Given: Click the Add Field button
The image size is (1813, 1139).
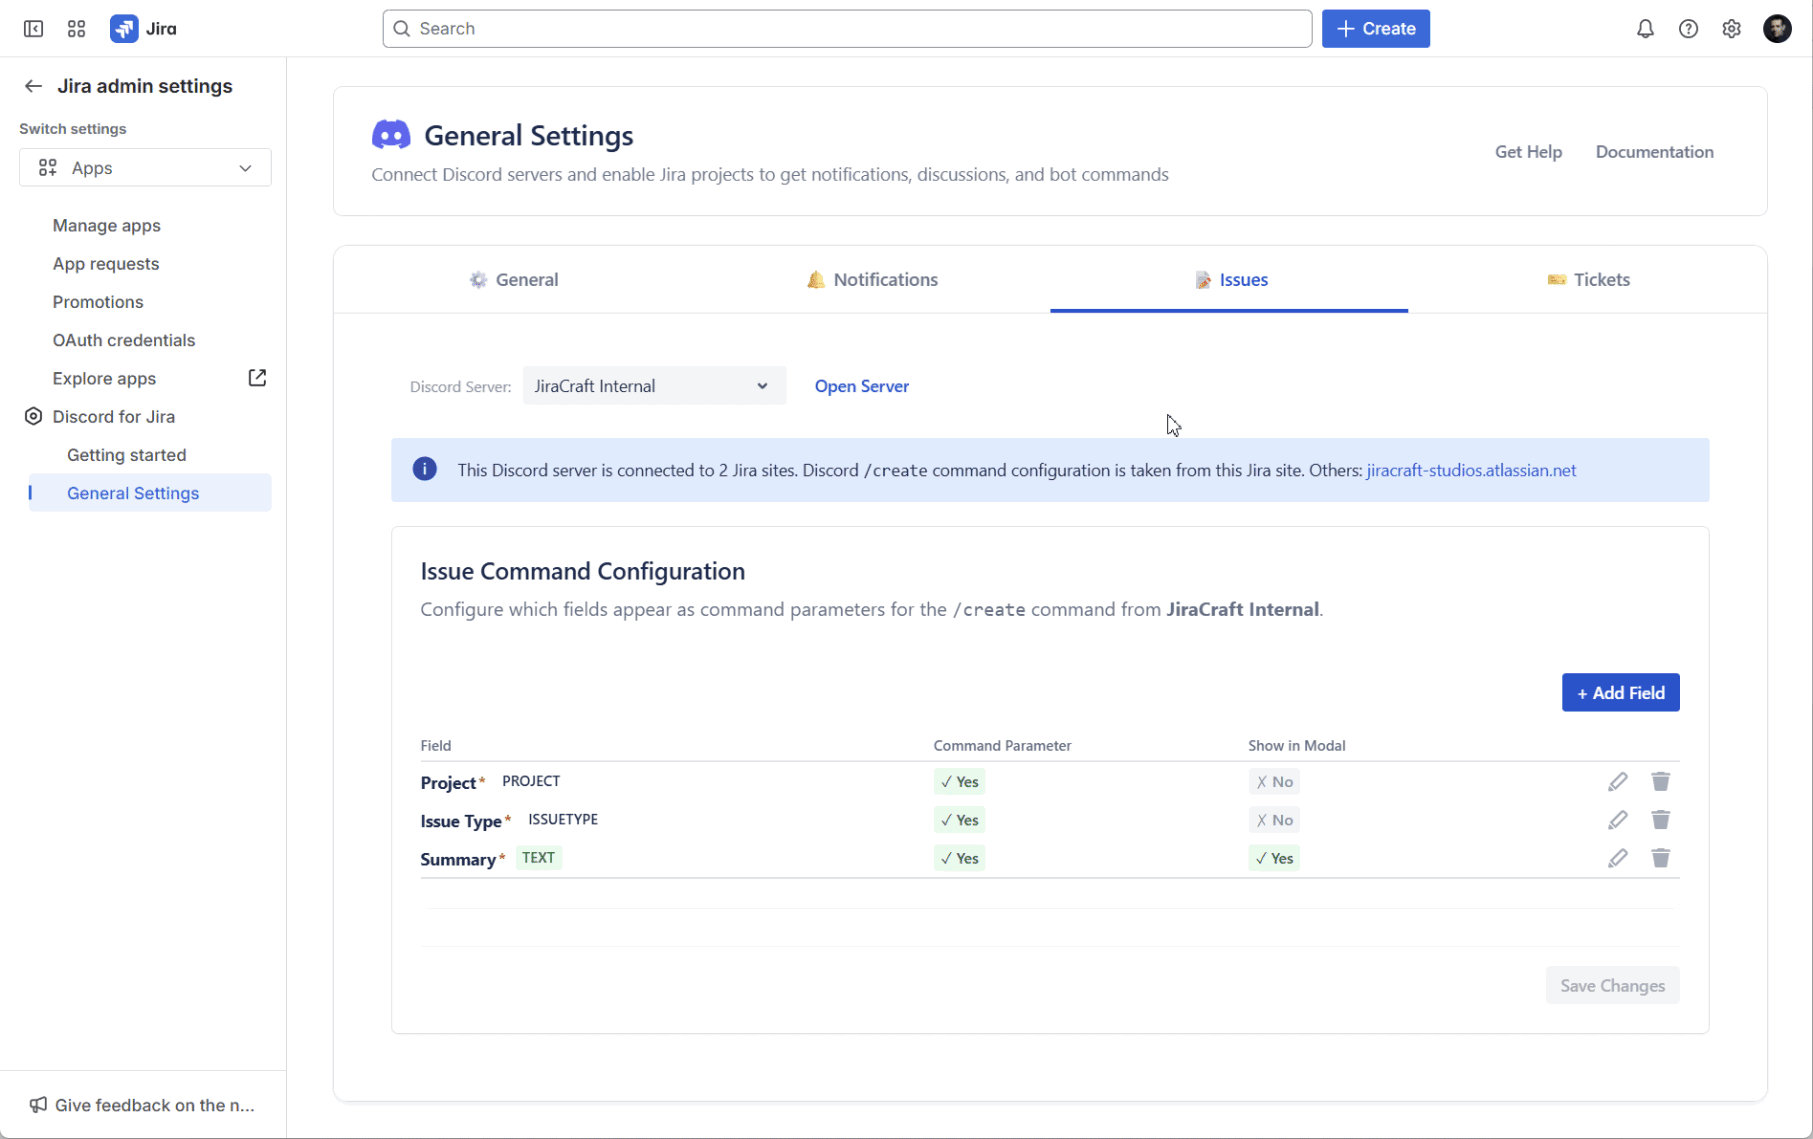Looking at the screenshot, I should (x=1620, y=693).
